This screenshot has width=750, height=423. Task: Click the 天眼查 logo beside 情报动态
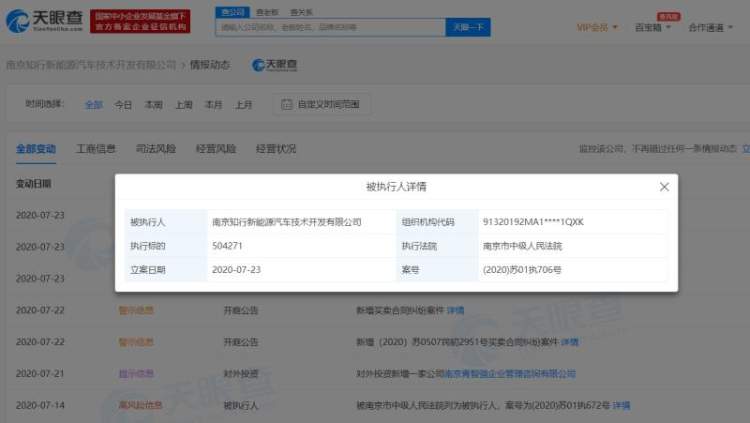275,65
